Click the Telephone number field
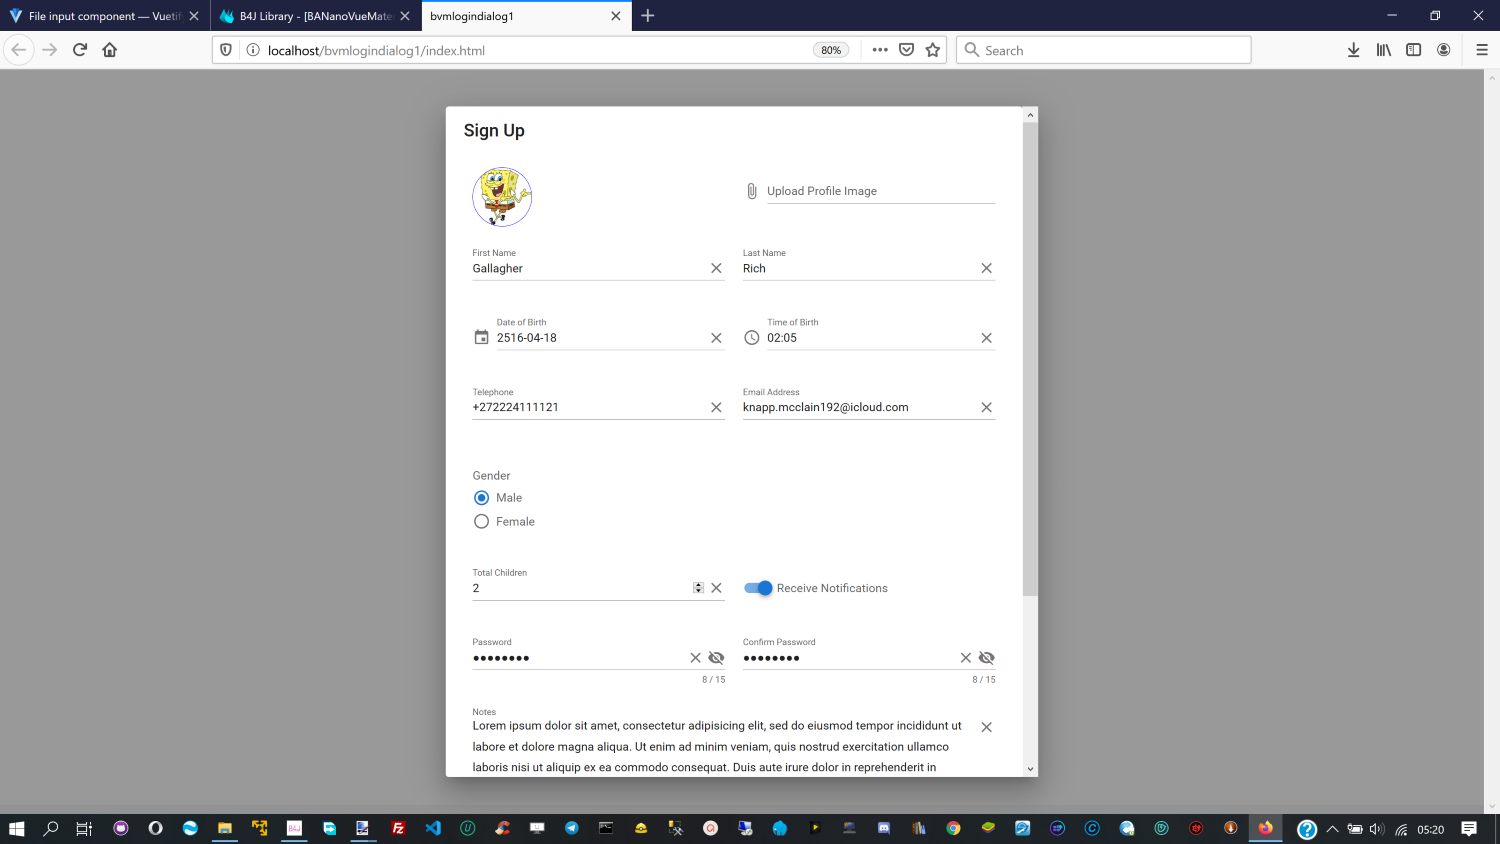 (x=589, y=407)
